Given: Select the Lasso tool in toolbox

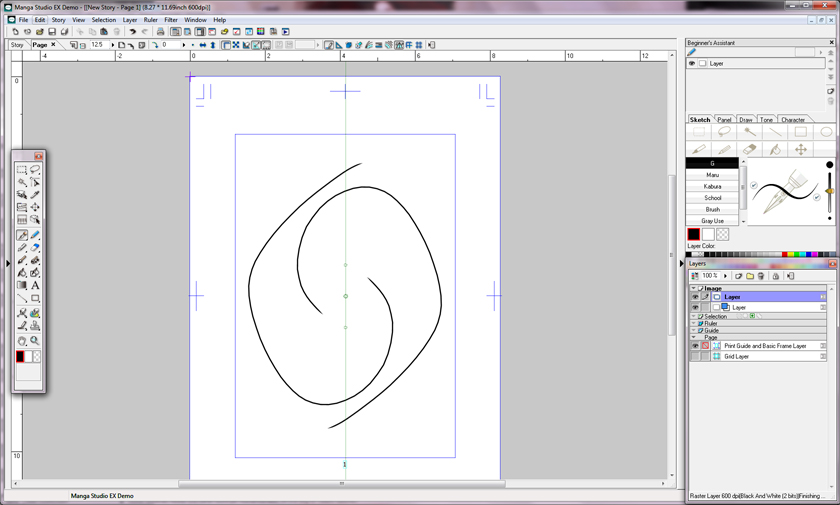Looking at the screenshot, I should [x=35, y=170].
